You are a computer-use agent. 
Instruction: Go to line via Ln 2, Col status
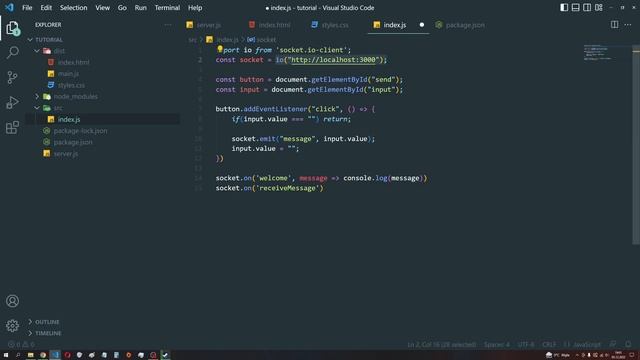[442, 344]
